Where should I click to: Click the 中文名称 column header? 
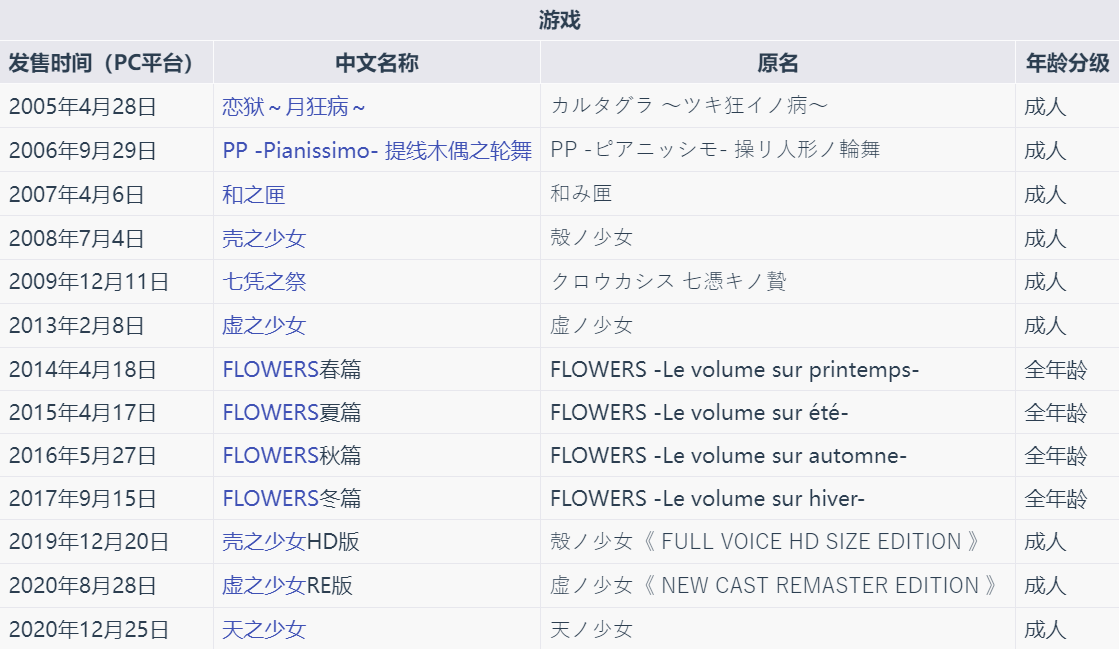tap(377, 63)
